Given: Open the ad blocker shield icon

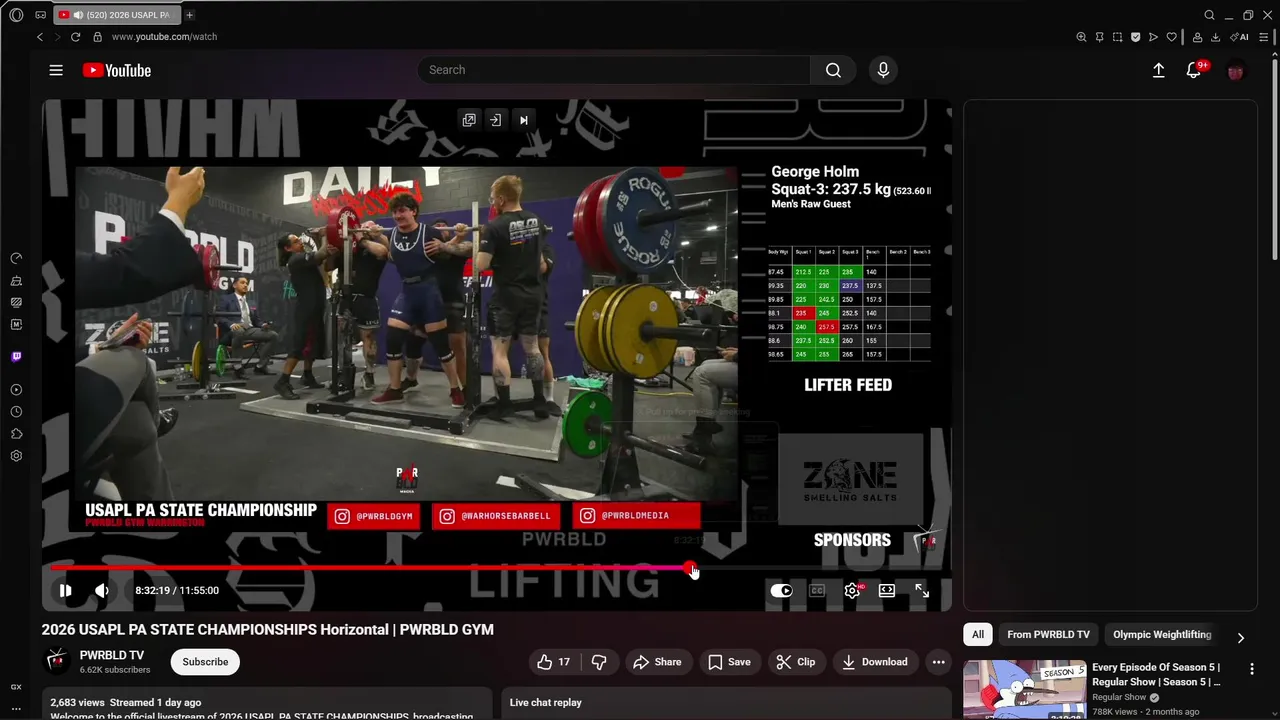Looking at the screenshot, I should pos(1135,37).
